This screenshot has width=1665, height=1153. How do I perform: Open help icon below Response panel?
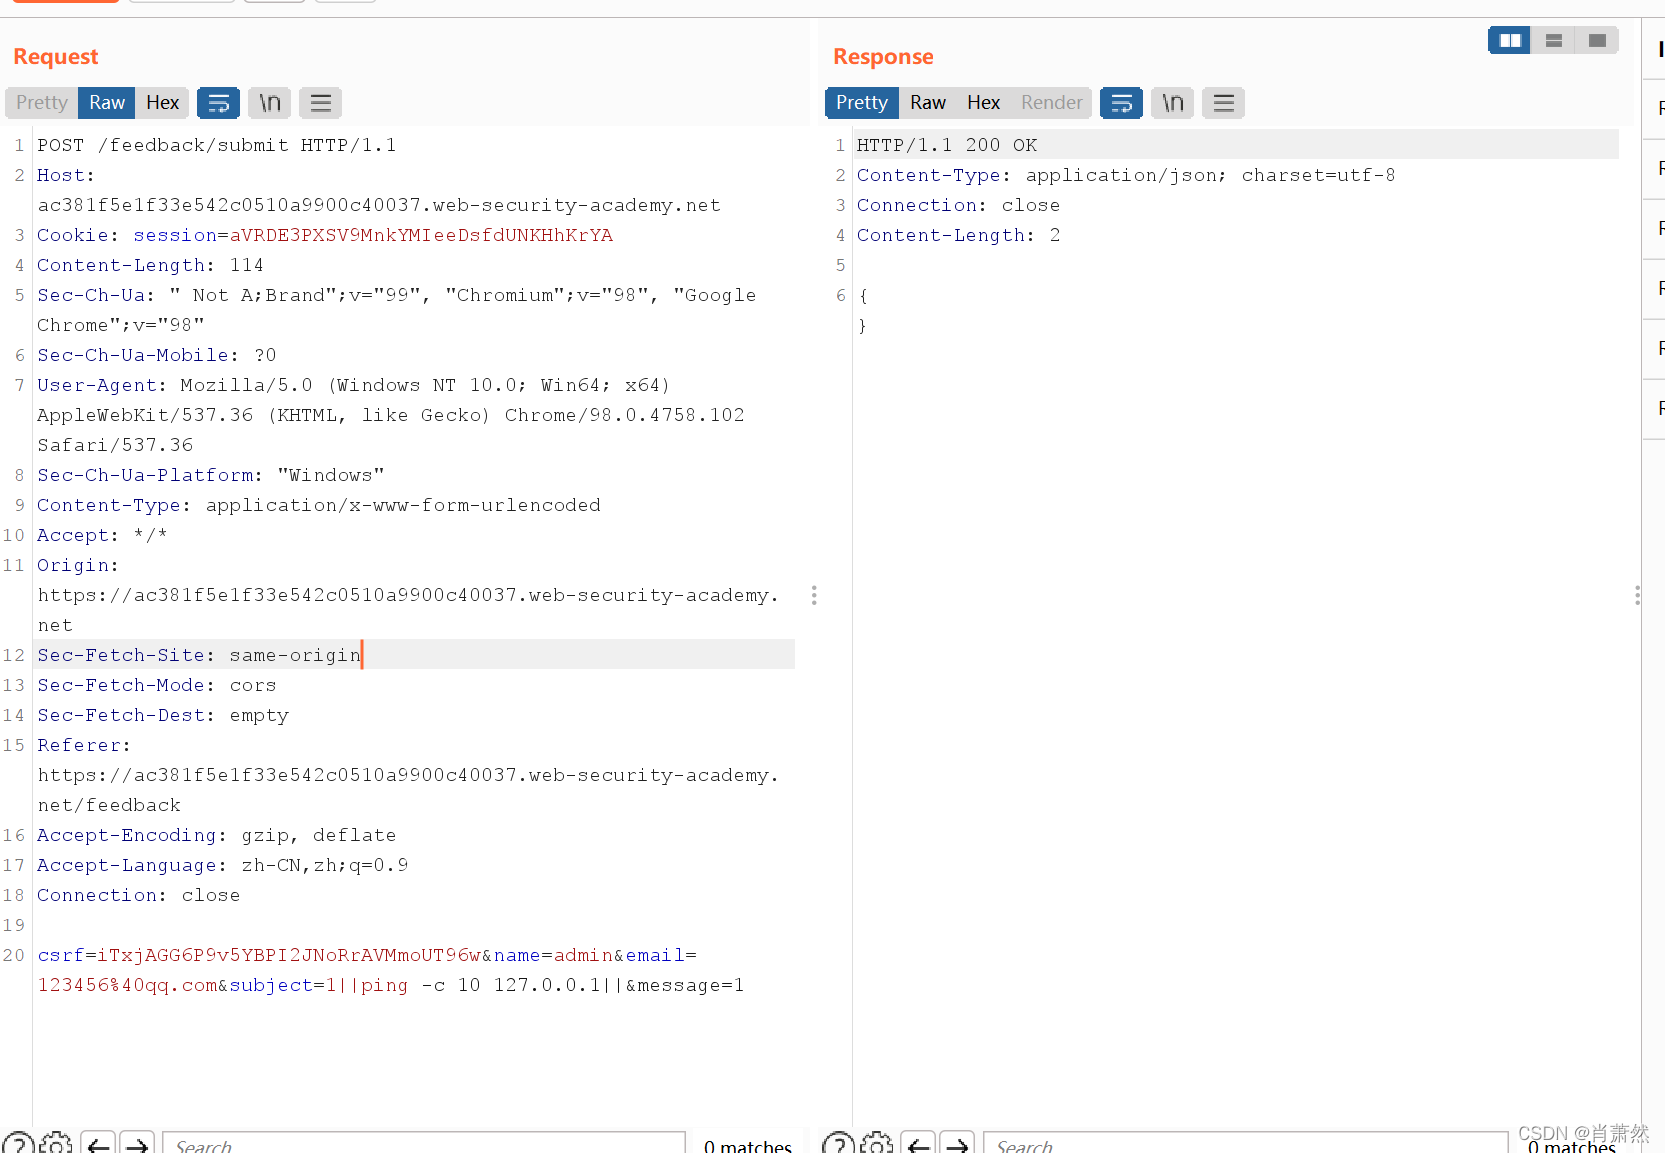pyautogui.click(x=838, y=1144)
